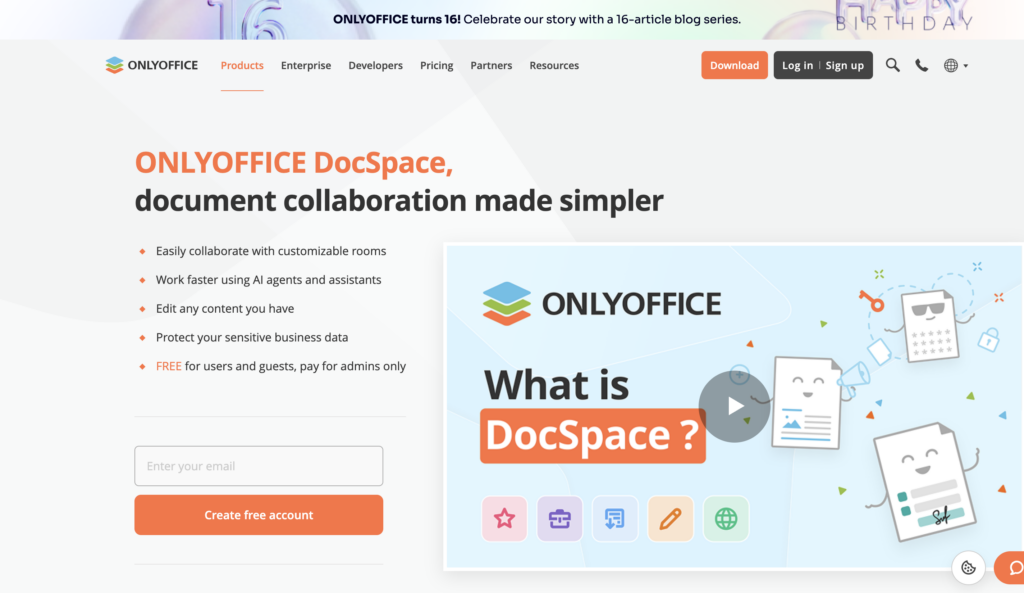Click the ONLYOFFICE logo in the header

(x=152, y=65)
